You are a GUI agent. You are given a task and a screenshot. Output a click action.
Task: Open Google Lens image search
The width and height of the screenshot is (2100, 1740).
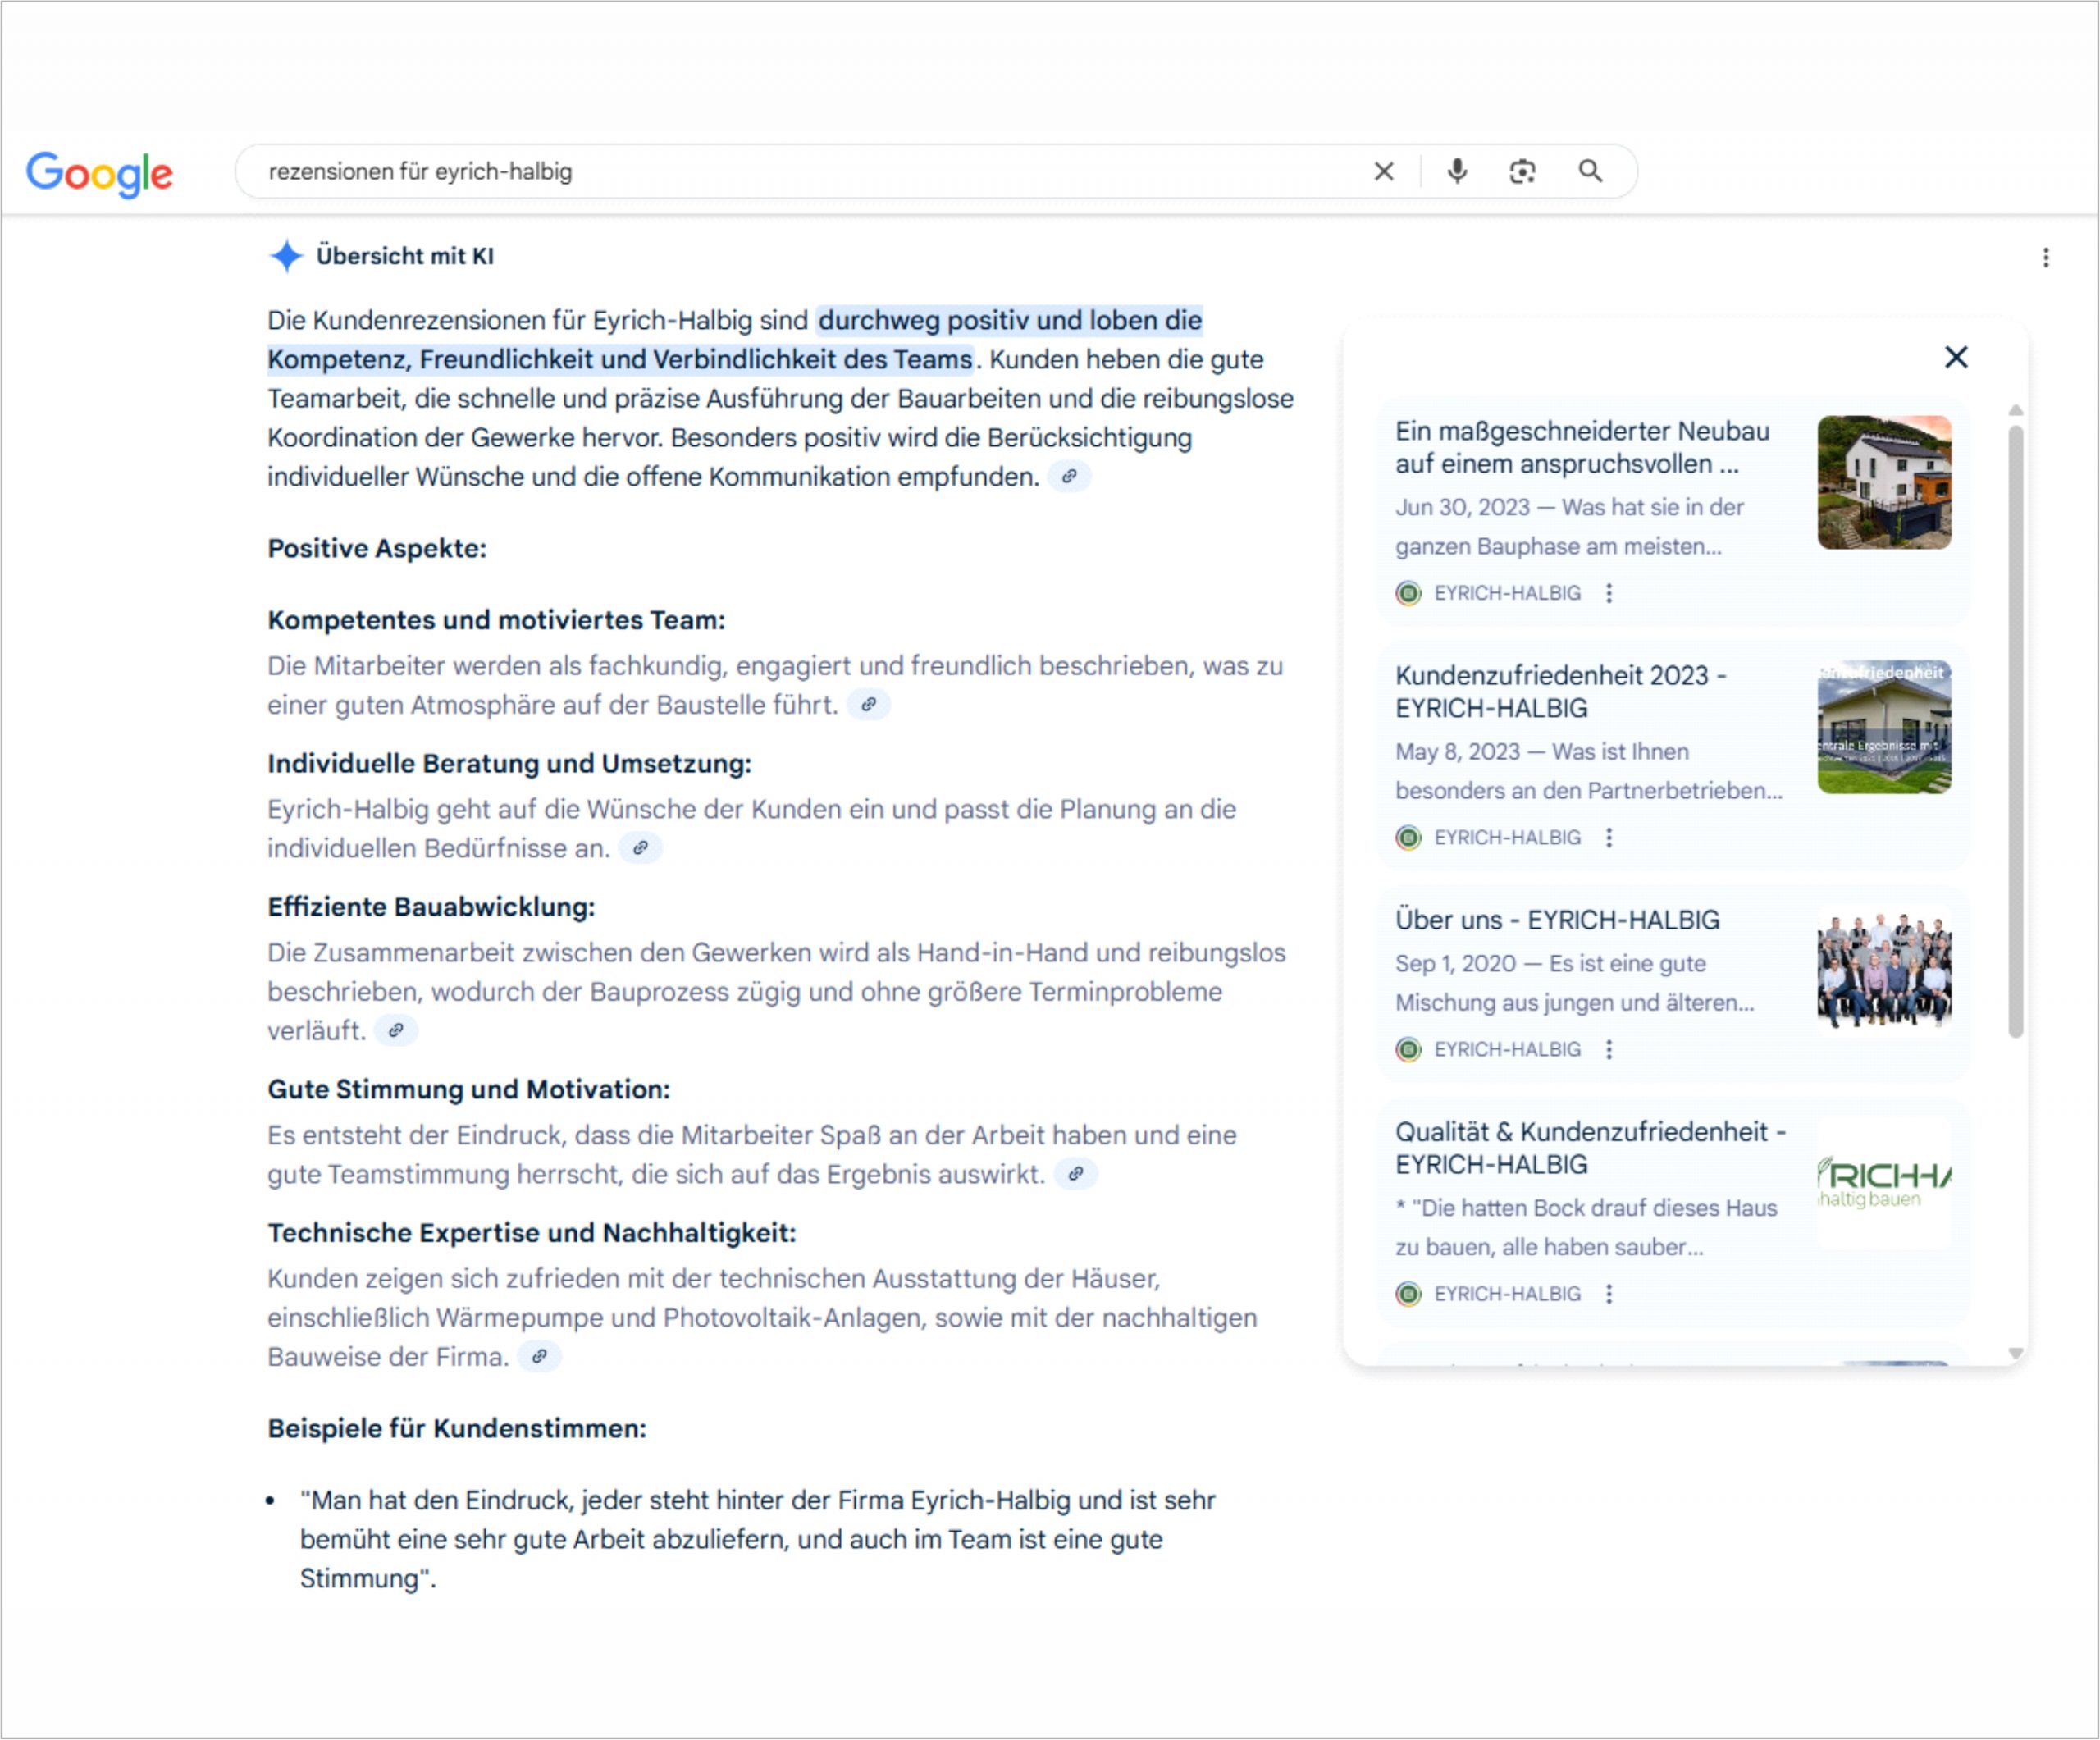coord(1522,172)
